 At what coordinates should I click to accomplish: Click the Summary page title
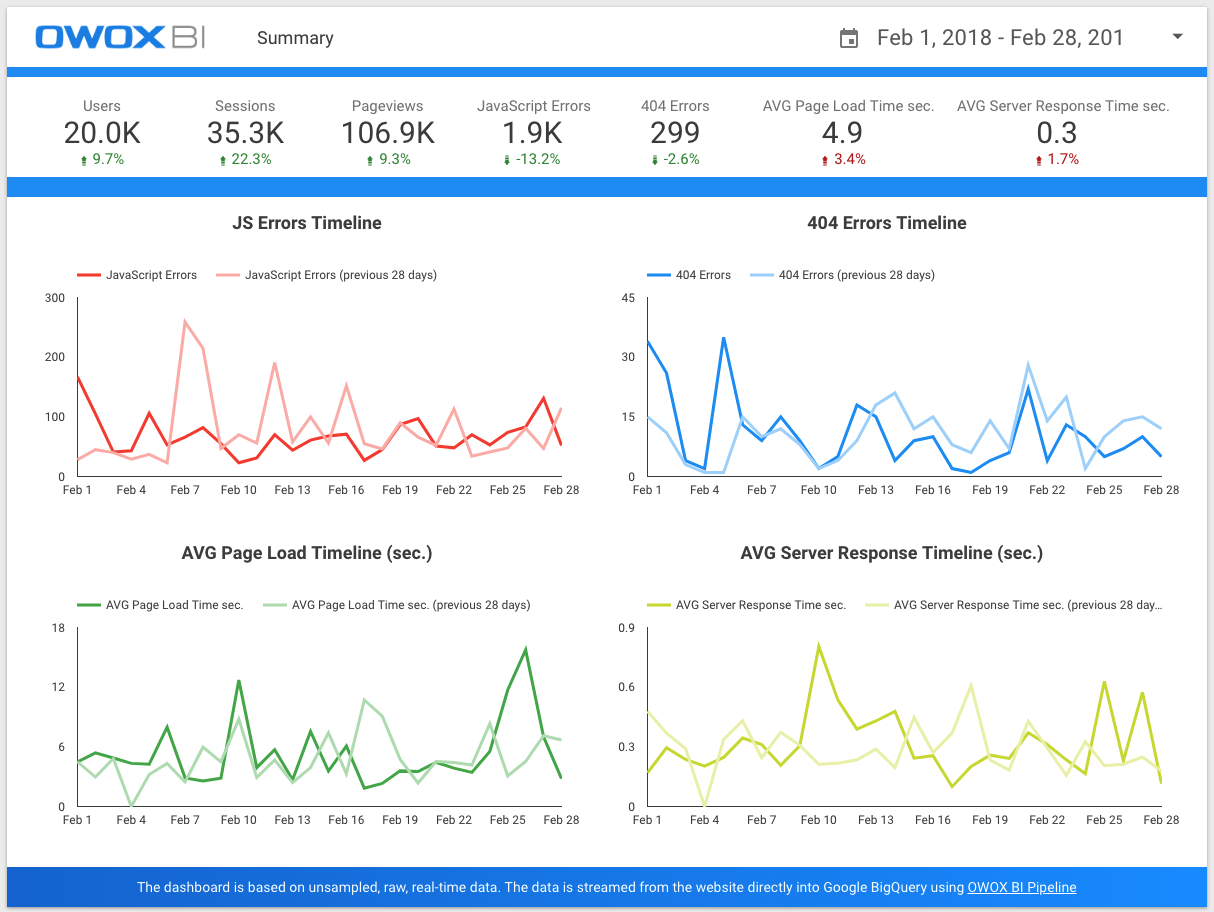295,38
